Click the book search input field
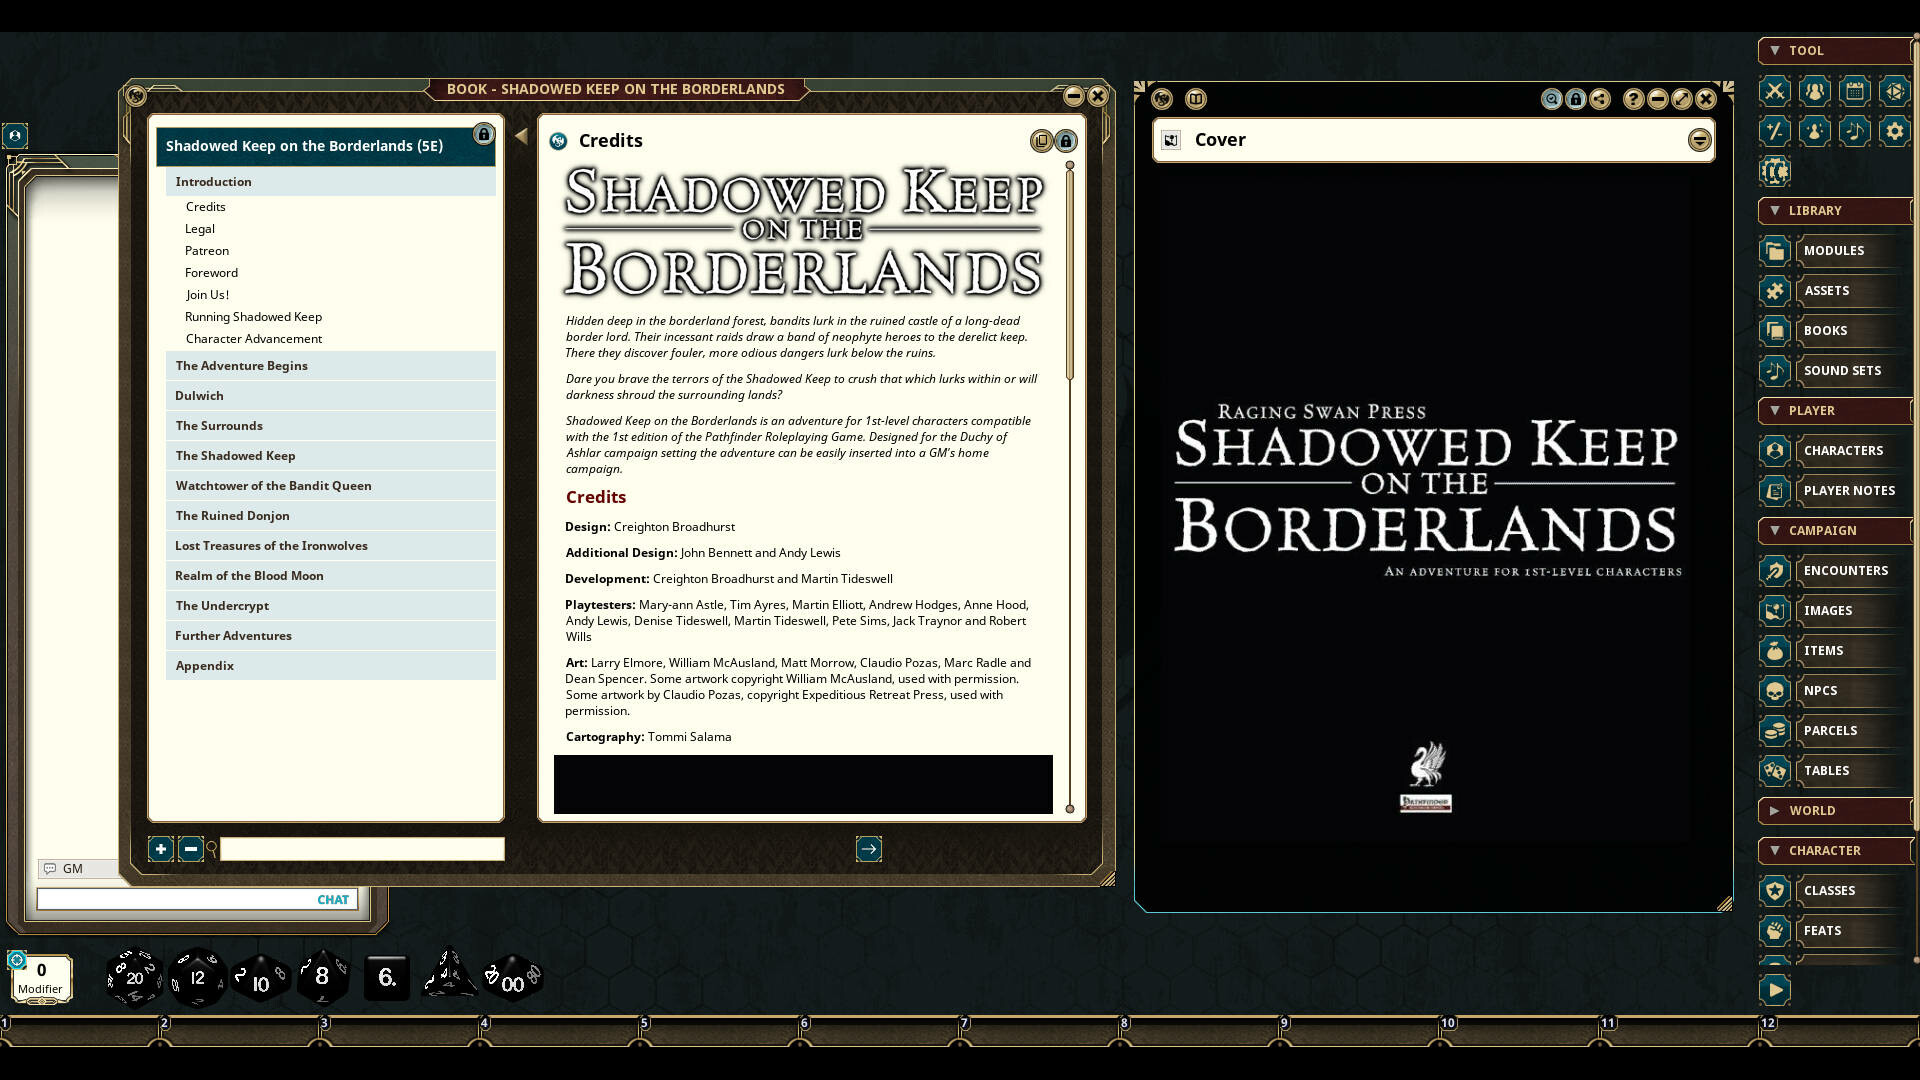The width and height of the screenshot is (1920, 1080). [x=362, y=849]
